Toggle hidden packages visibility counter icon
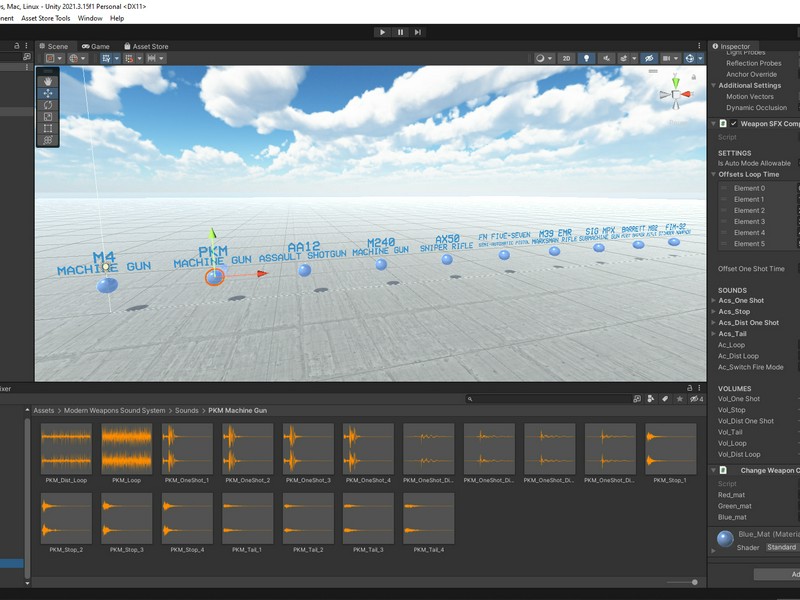This screenshot has width=800, height=600. (696, 399)
